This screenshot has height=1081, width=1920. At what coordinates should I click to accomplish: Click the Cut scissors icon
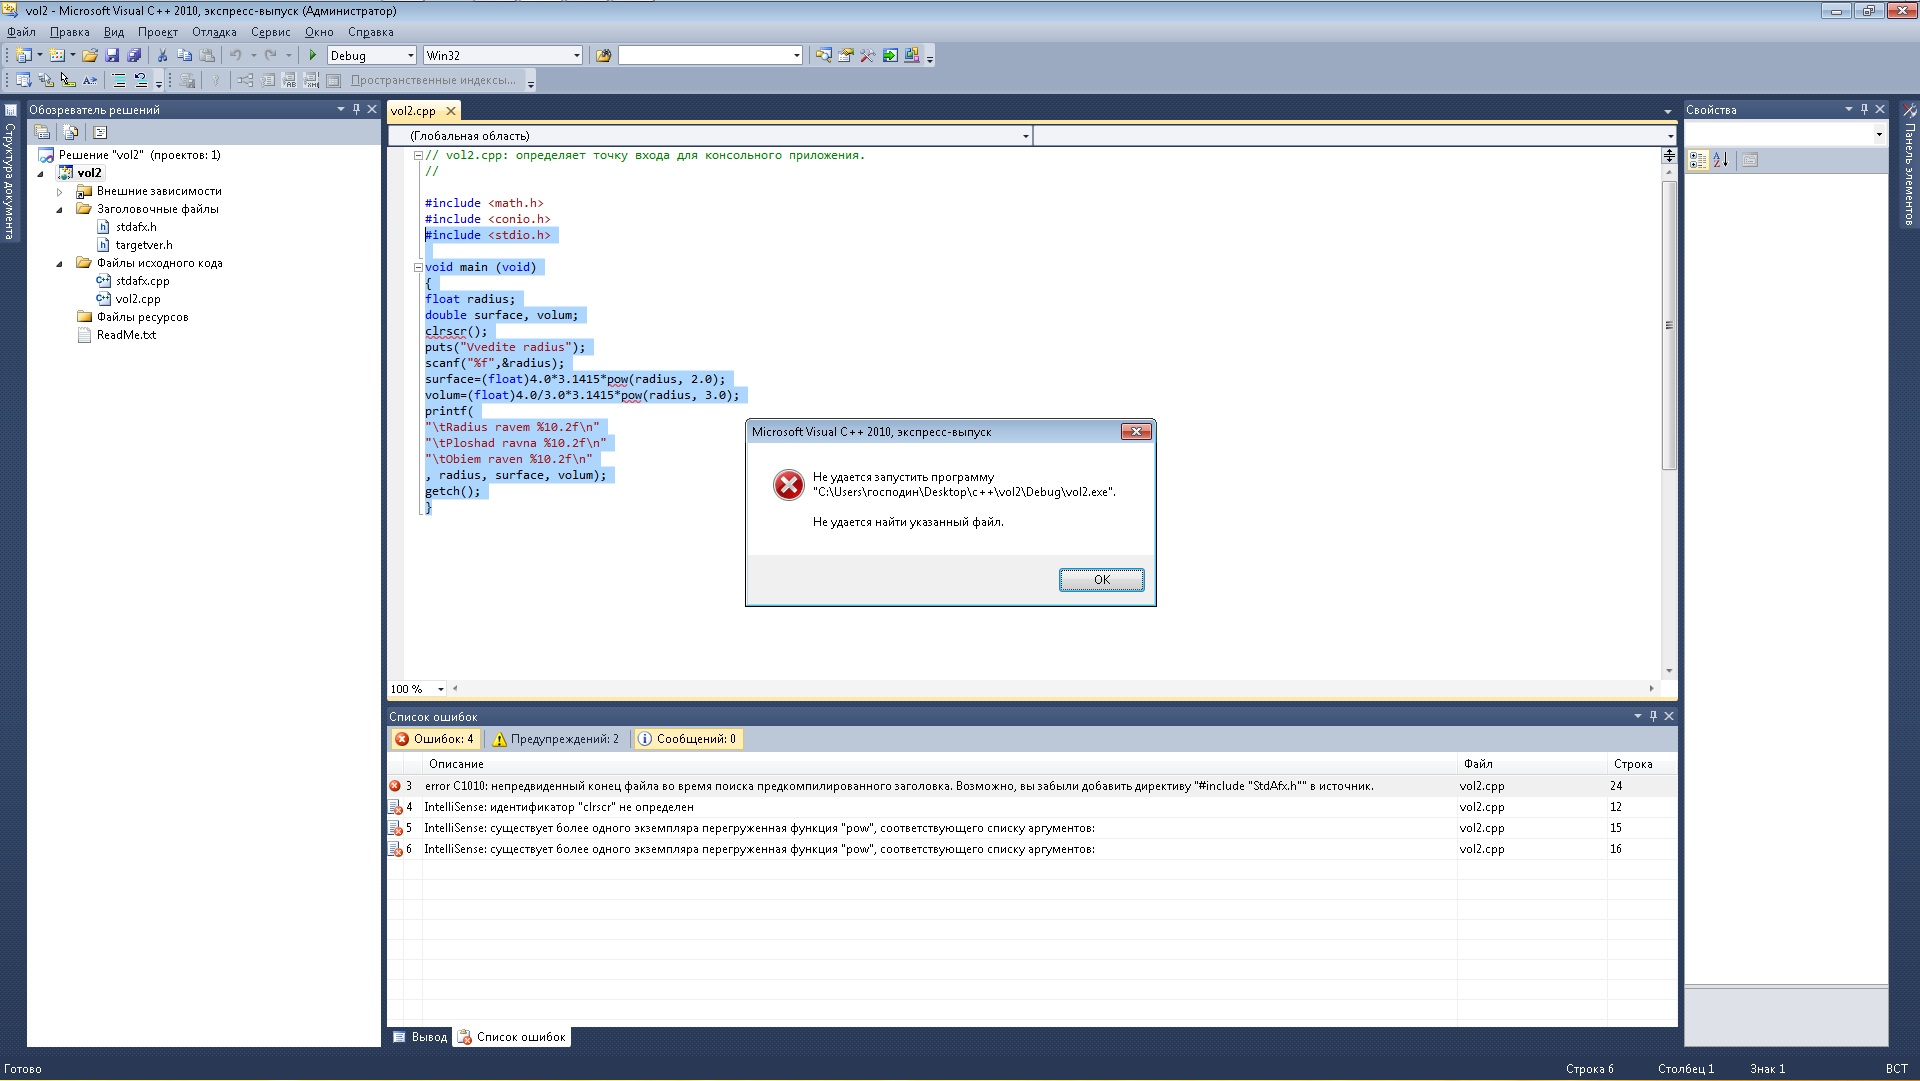click(x=162, y=56)
